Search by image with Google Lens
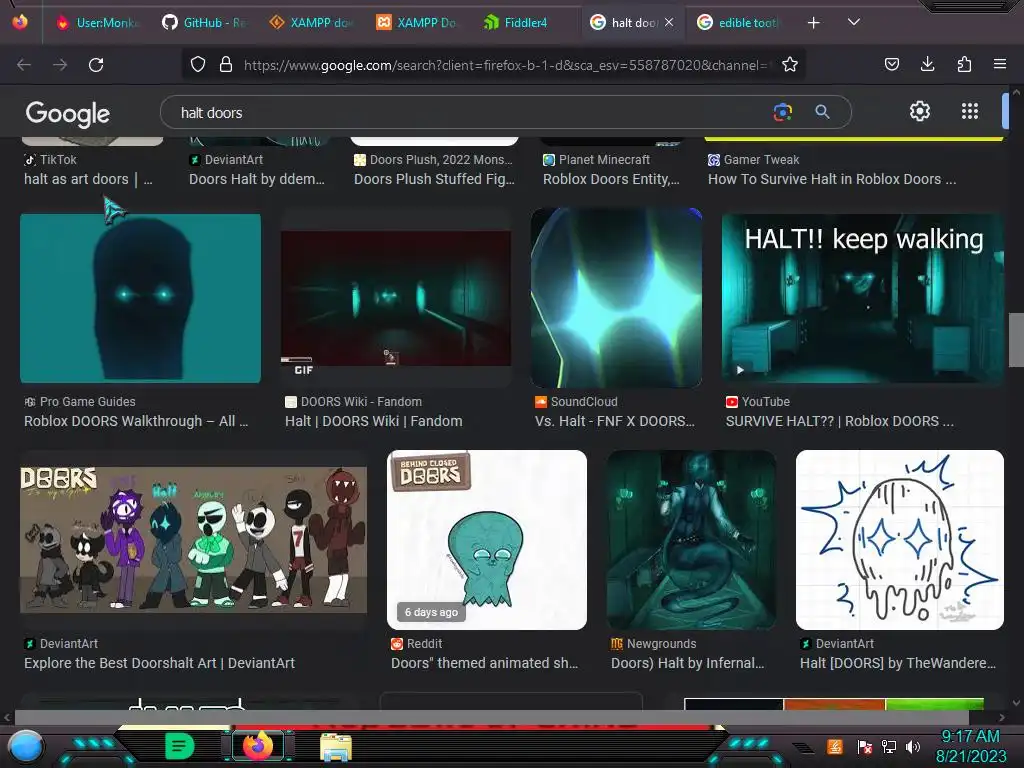This screenshot has height=768, width=1024. tap(782, 112)
